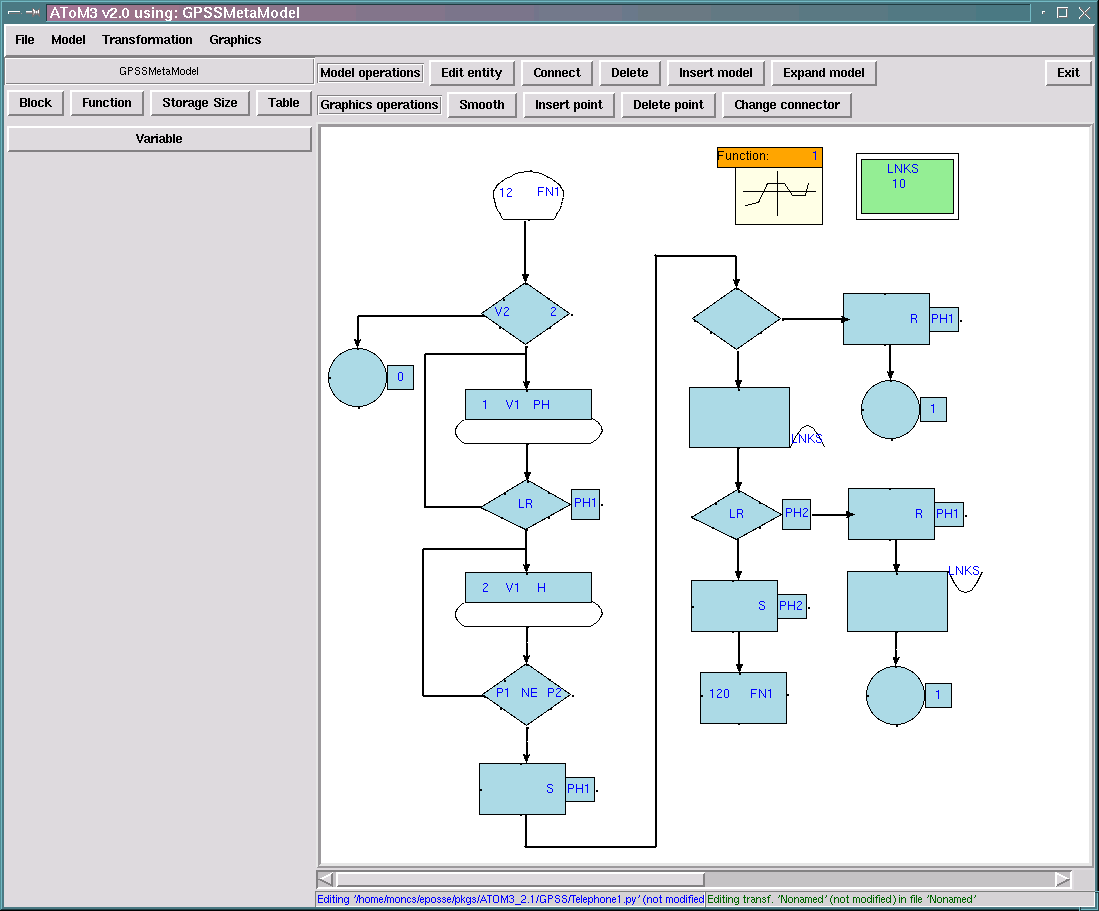Maximize the AToM3 window

1062,12
